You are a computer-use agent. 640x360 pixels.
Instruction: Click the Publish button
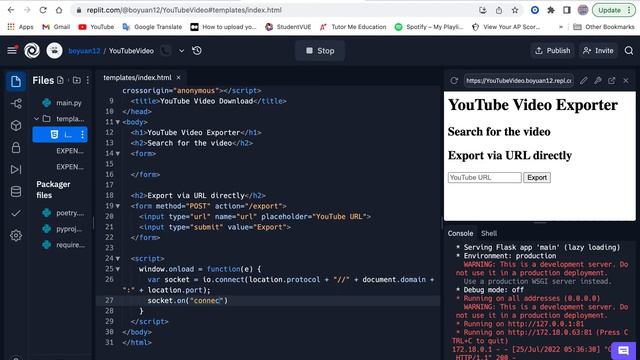point(553,51)
